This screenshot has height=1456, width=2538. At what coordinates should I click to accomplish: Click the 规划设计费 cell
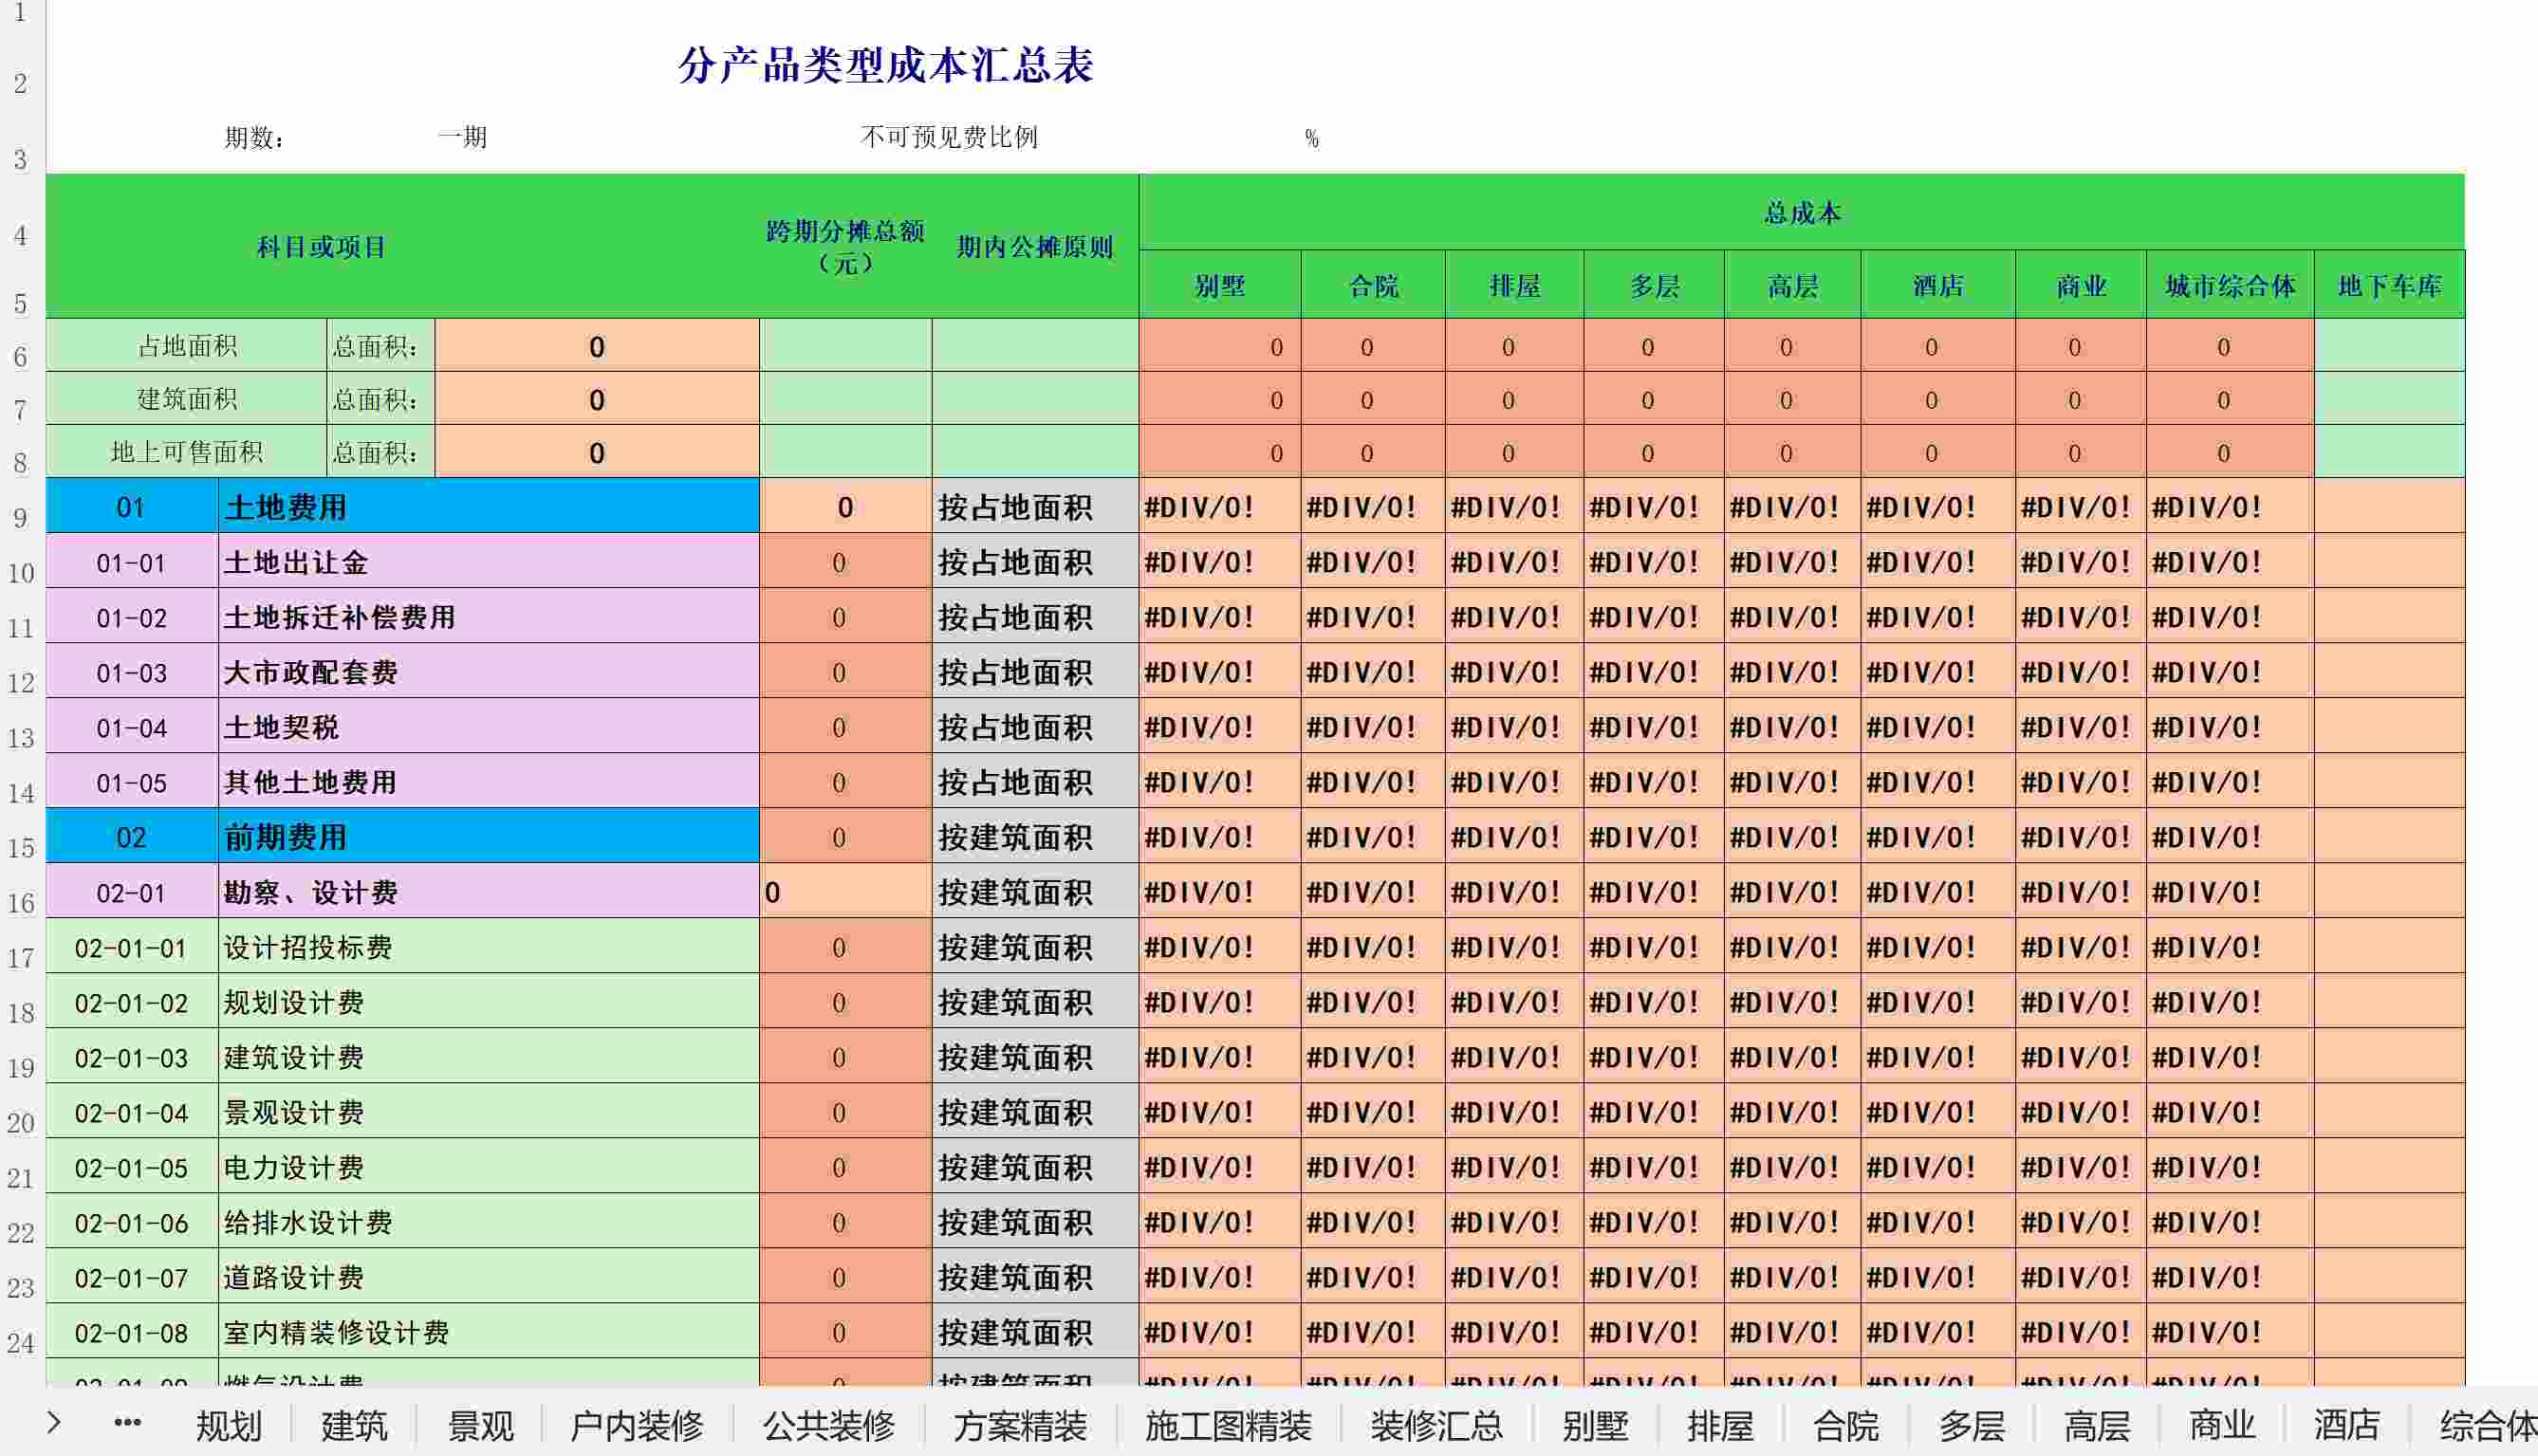coord(489,1002)
